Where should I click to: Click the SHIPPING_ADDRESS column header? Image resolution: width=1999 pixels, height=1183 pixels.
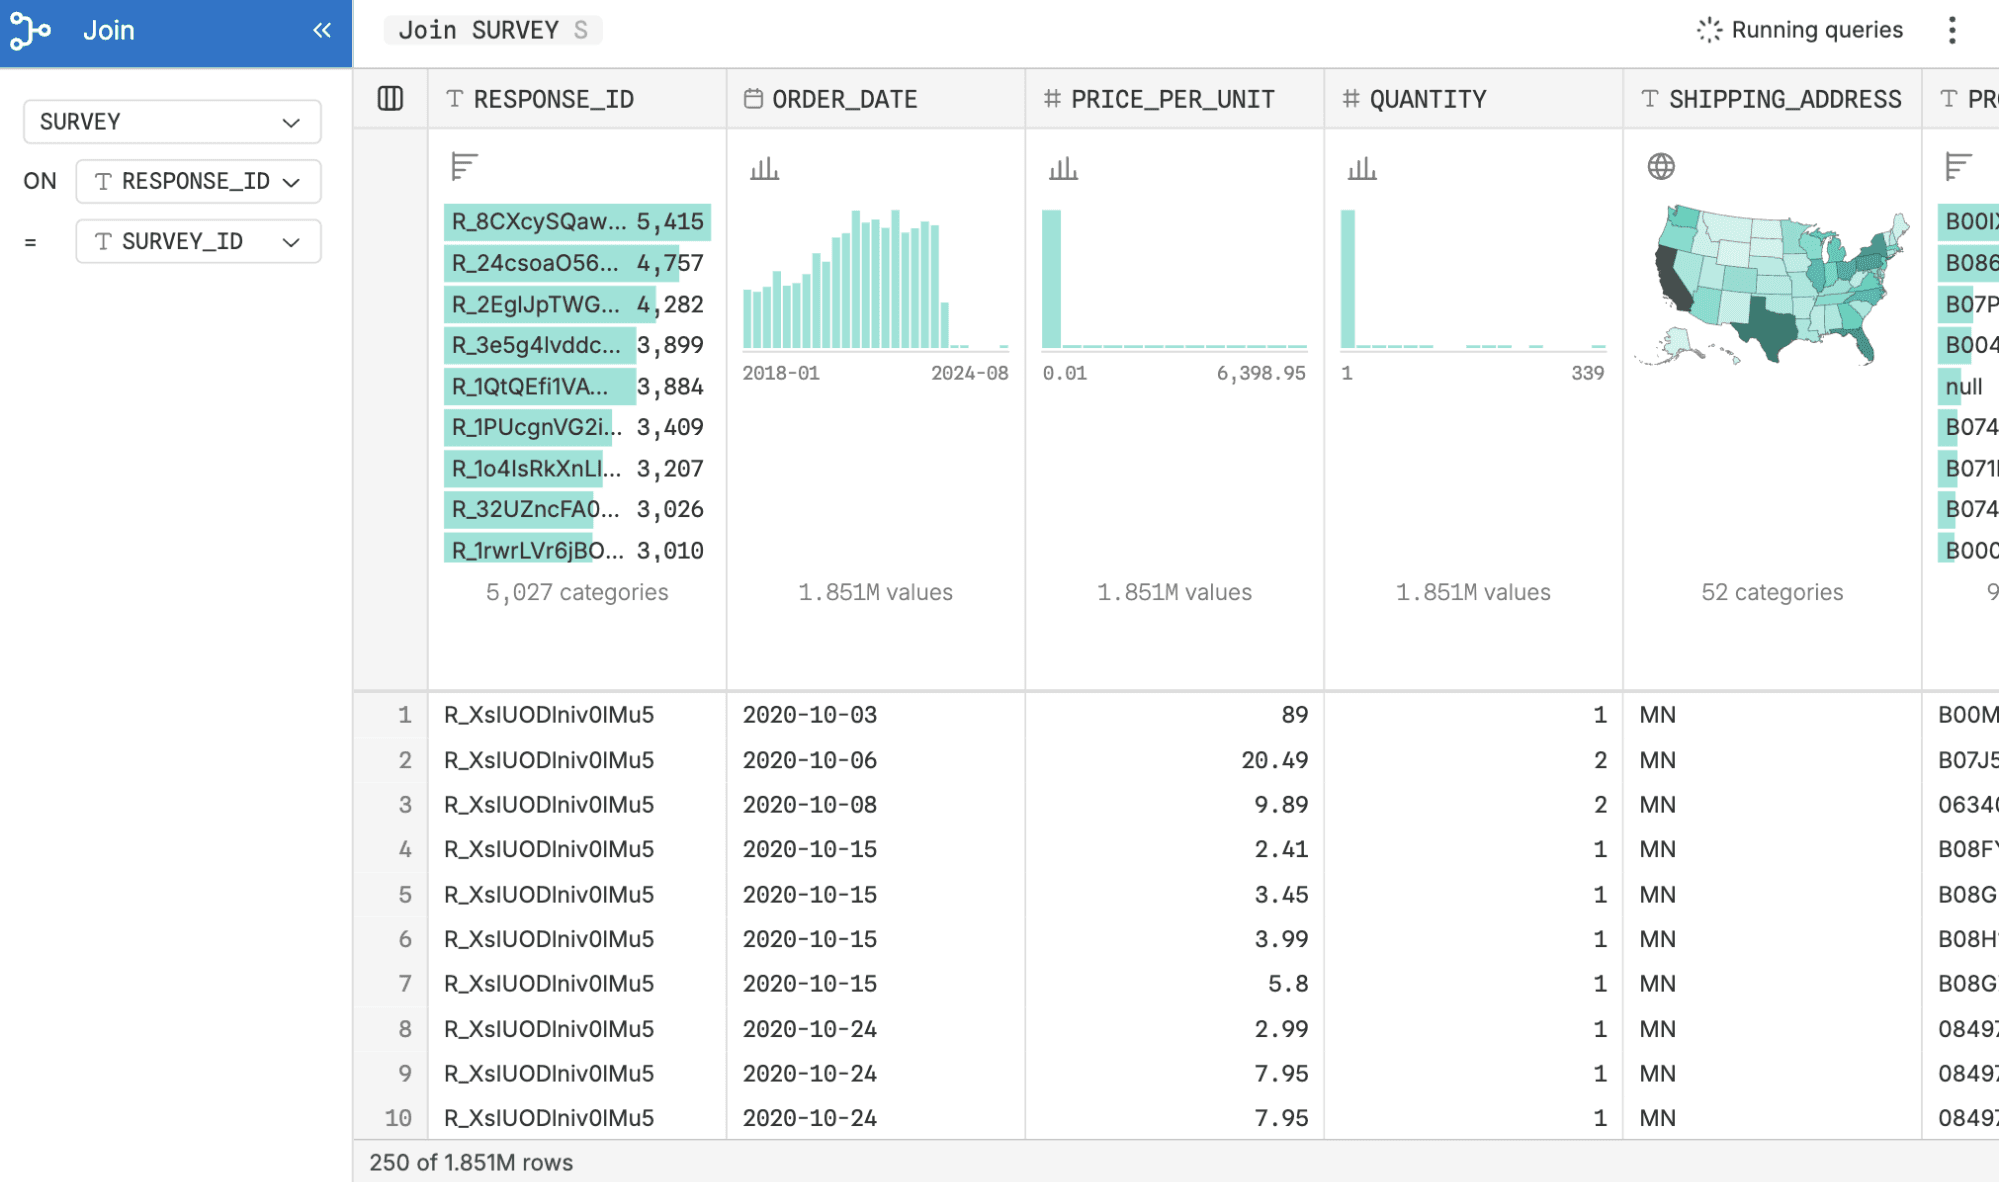coord(1785,99)
